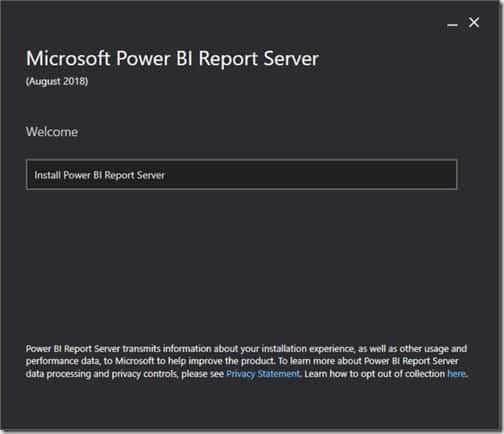Click the data collection notice paragraph
The height and width of the screenshot is (434, 504).
(247, 361)
